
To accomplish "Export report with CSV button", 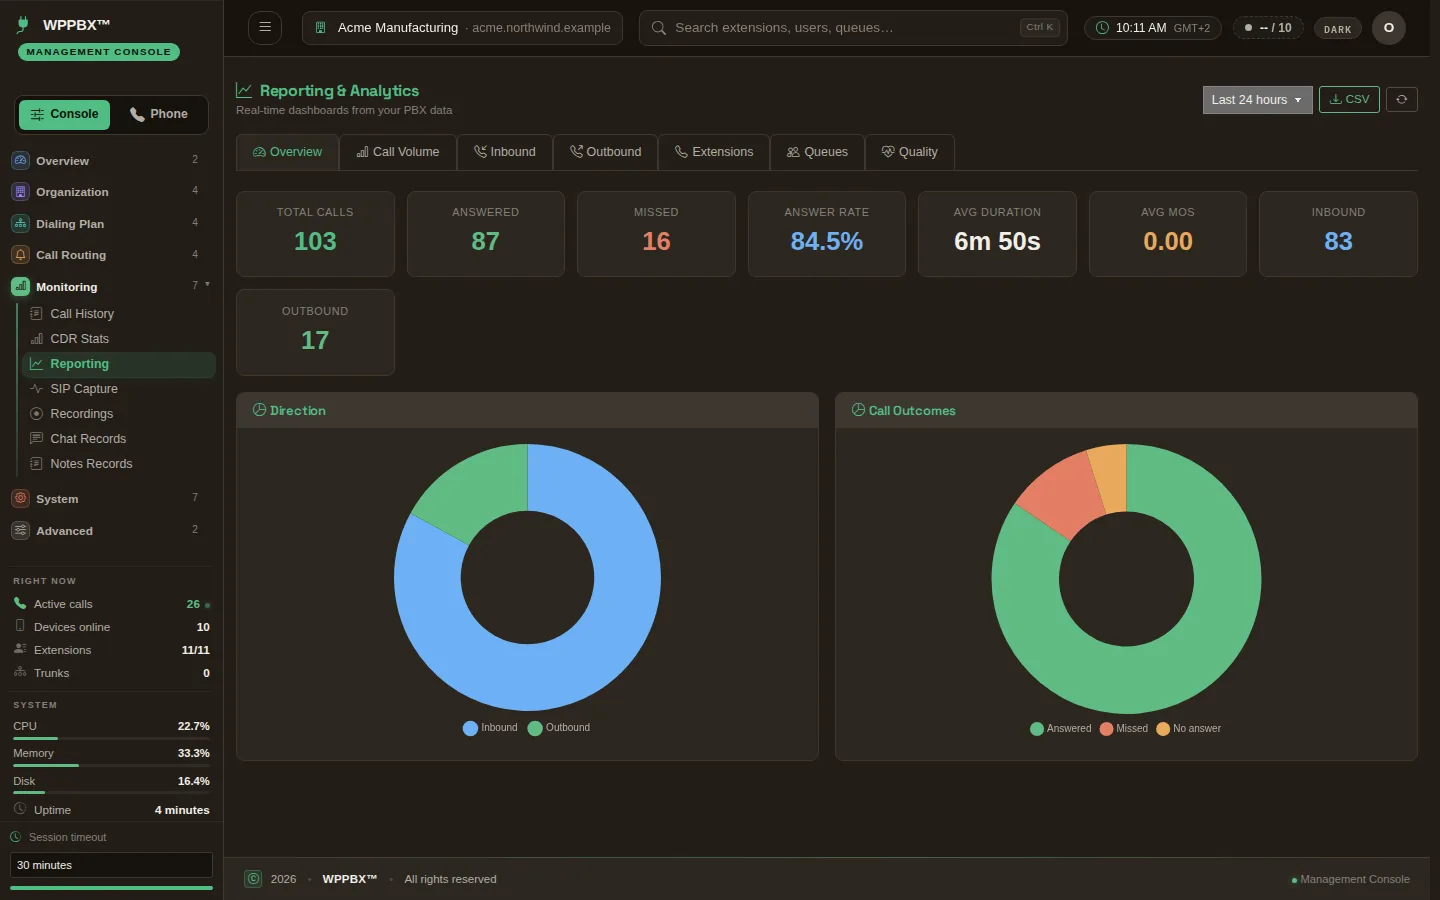I will click(x=1349, y=99).
